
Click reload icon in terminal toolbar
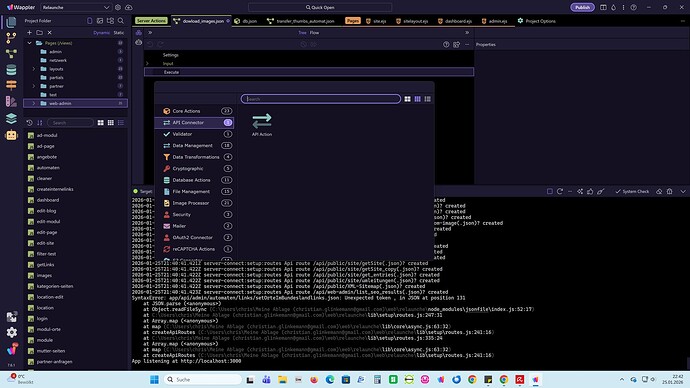[560, 191]
